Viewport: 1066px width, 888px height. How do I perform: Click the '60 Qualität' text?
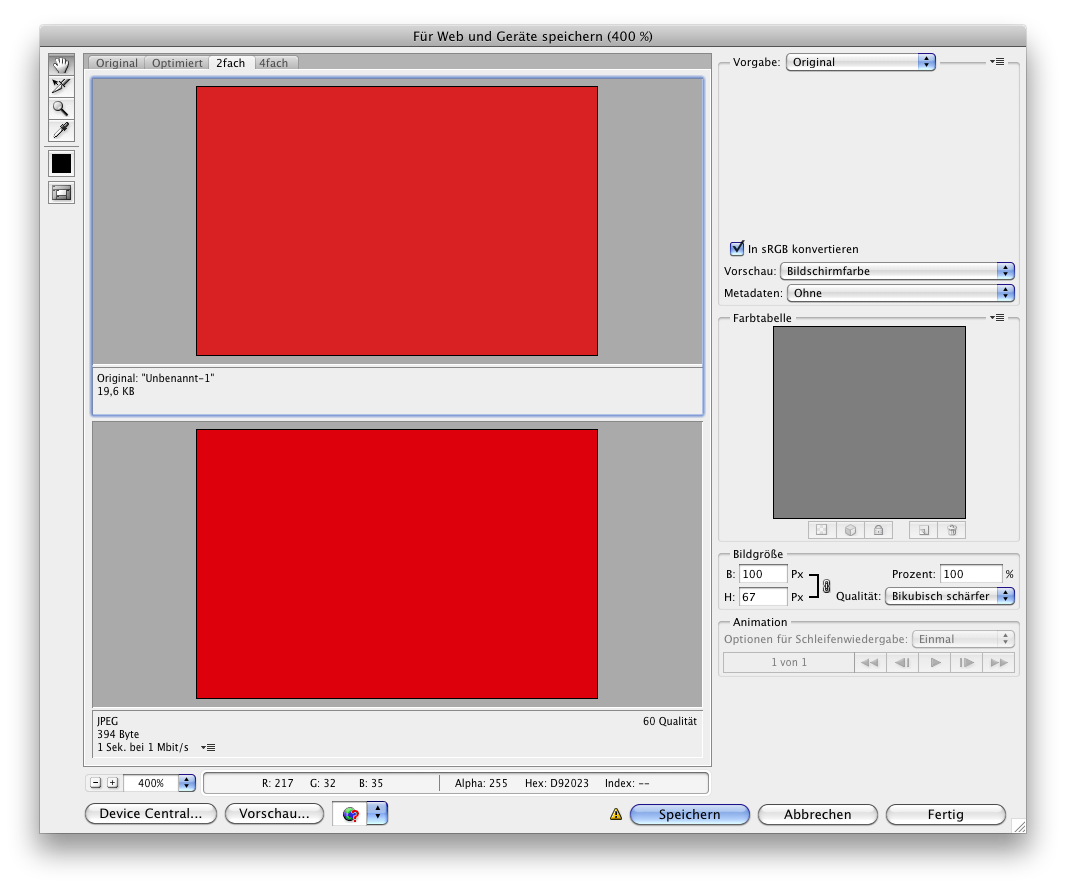[x=670, y=721]
